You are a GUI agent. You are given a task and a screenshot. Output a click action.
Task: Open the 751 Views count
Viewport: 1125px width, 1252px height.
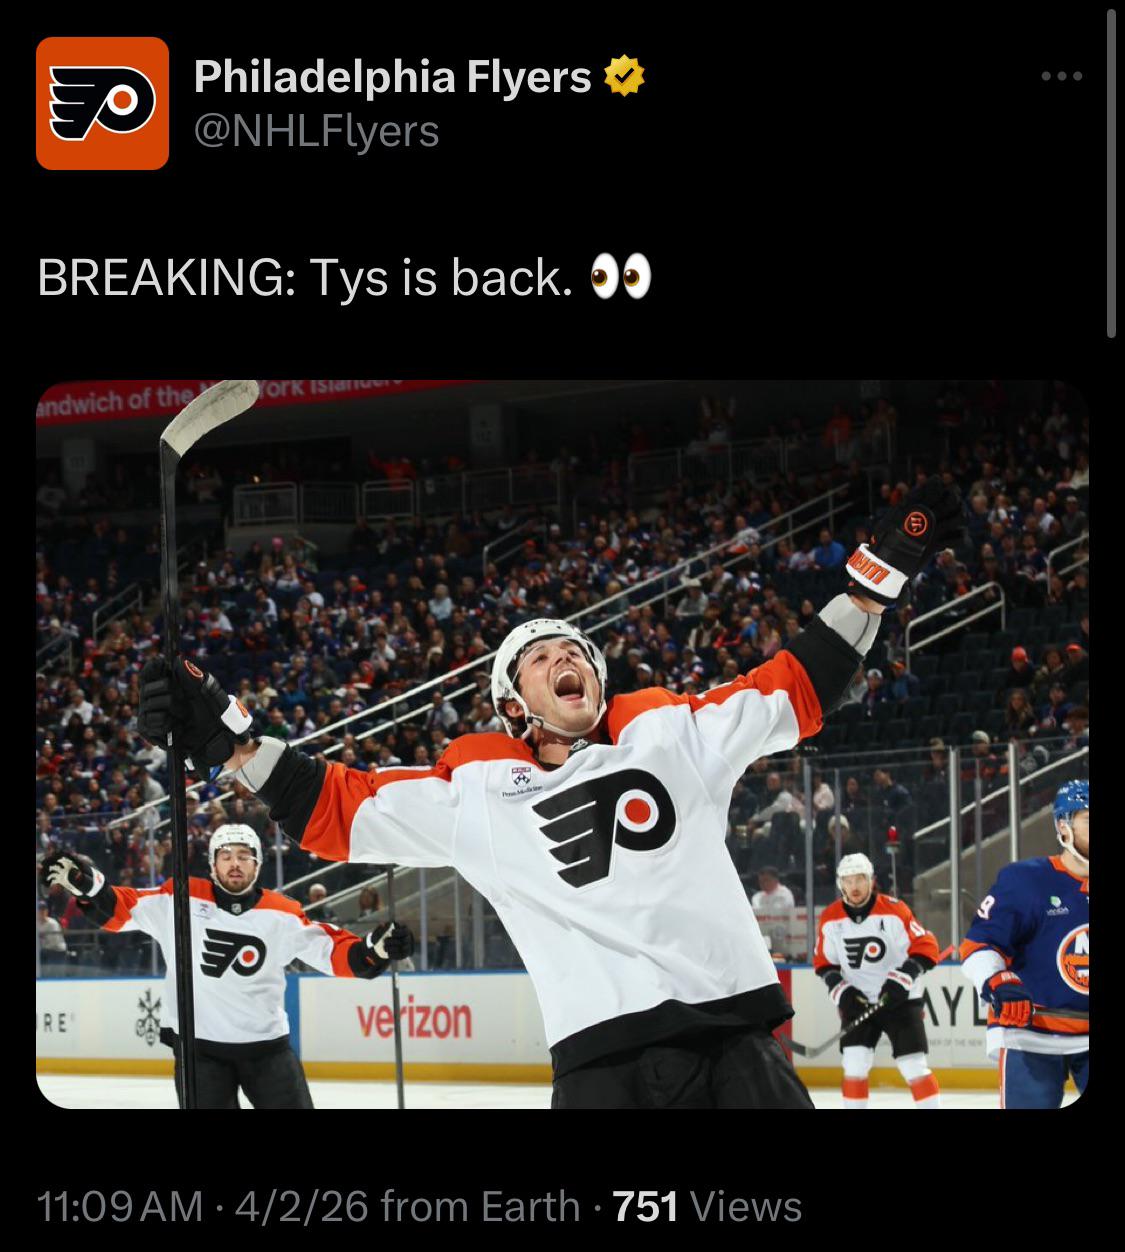[707, 1206]
